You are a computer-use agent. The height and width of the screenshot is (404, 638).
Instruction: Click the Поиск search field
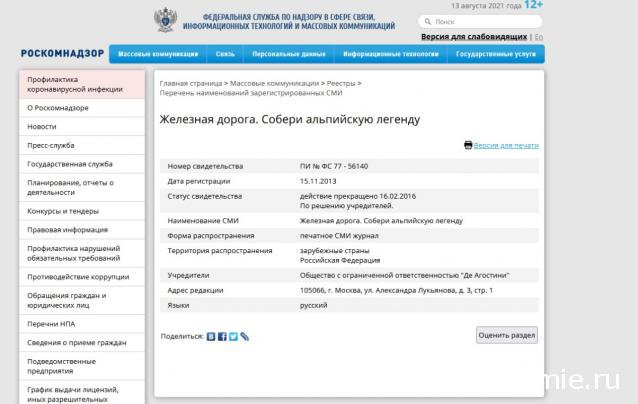pos(480,22)
